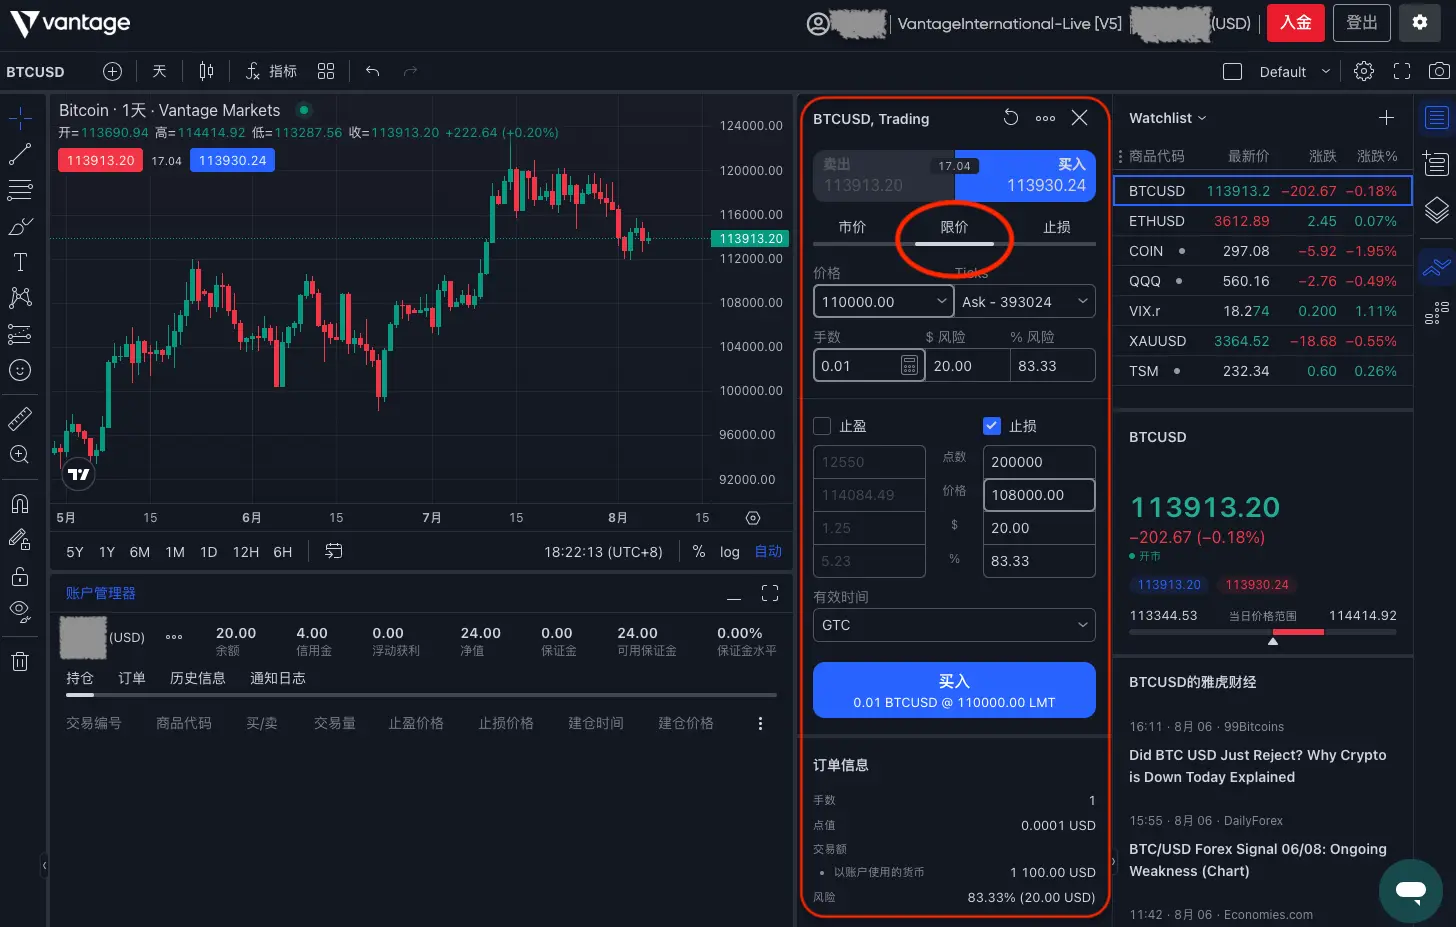
Task: Expand the Watchlist dropdown menu
Action: pyautogui.click(x=1167, y=118)
